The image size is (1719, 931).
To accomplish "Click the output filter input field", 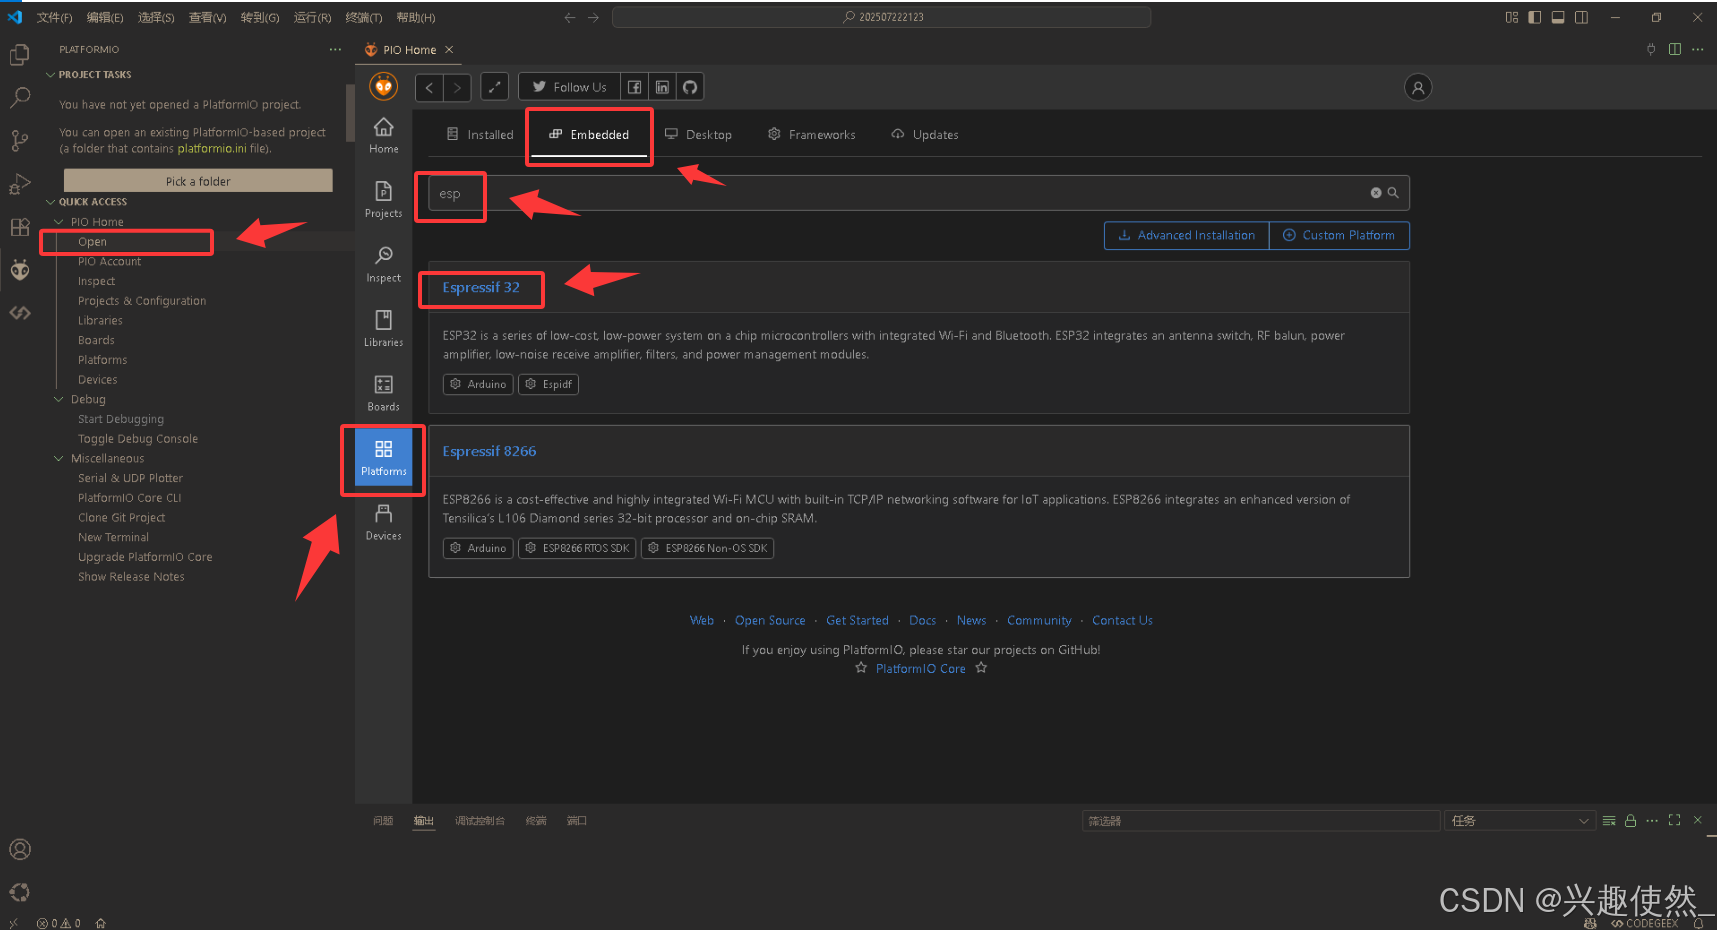I will [x=1261, y=821].
